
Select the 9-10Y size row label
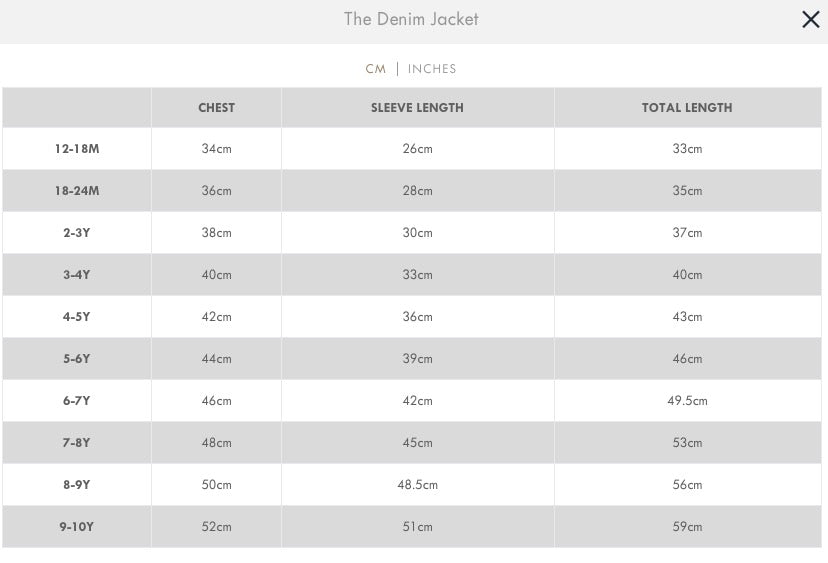click(x=77, y=527)
